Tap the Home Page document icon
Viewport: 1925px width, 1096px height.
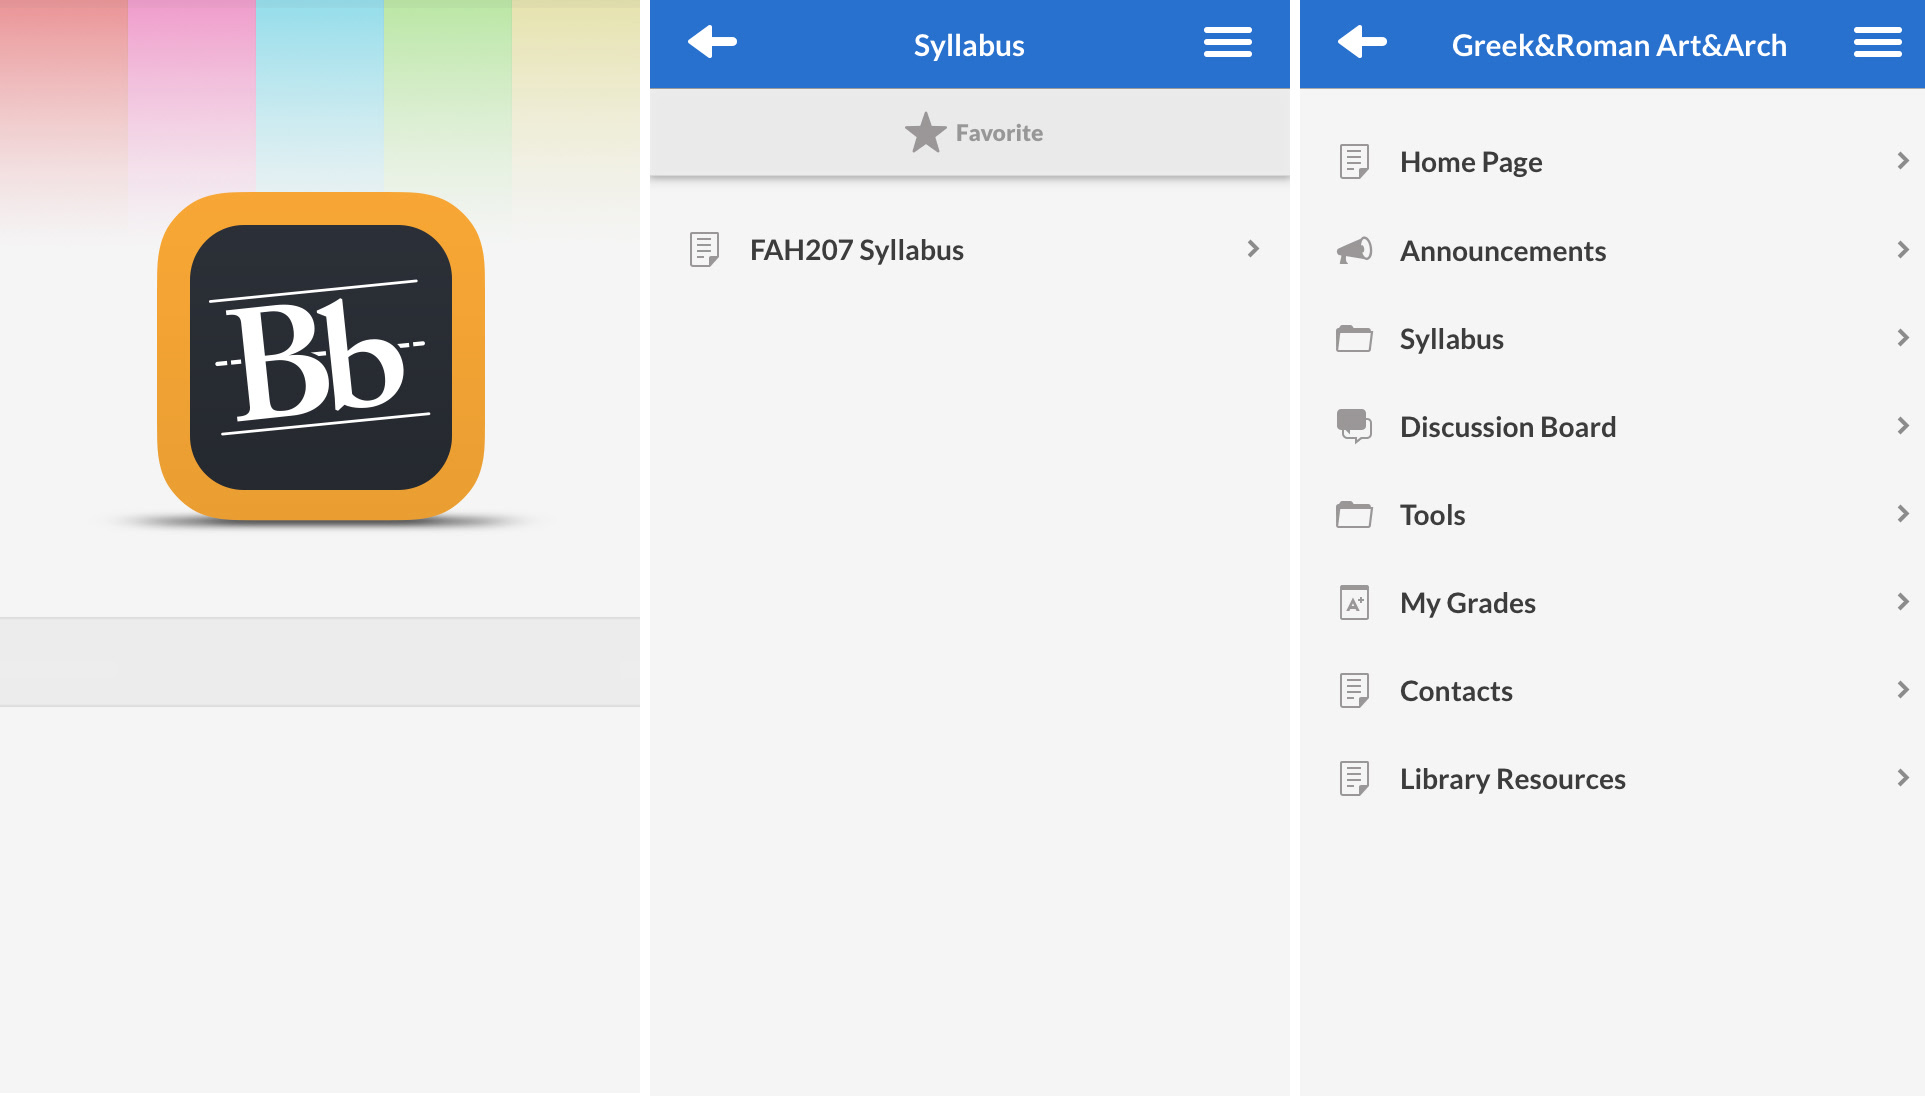coord(1354,161)
